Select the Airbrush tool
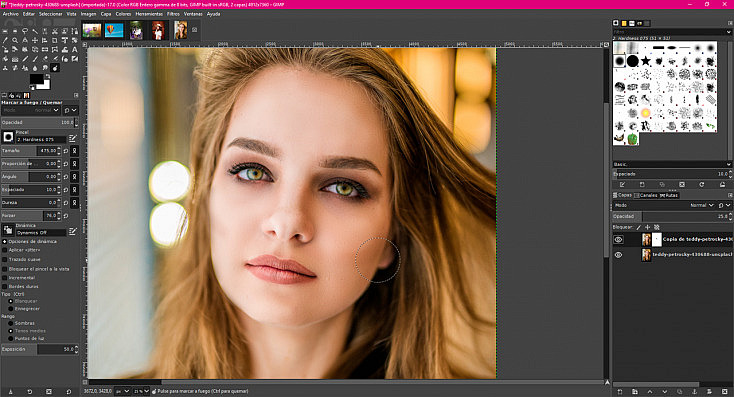The image size is (734, 397). 55,59
